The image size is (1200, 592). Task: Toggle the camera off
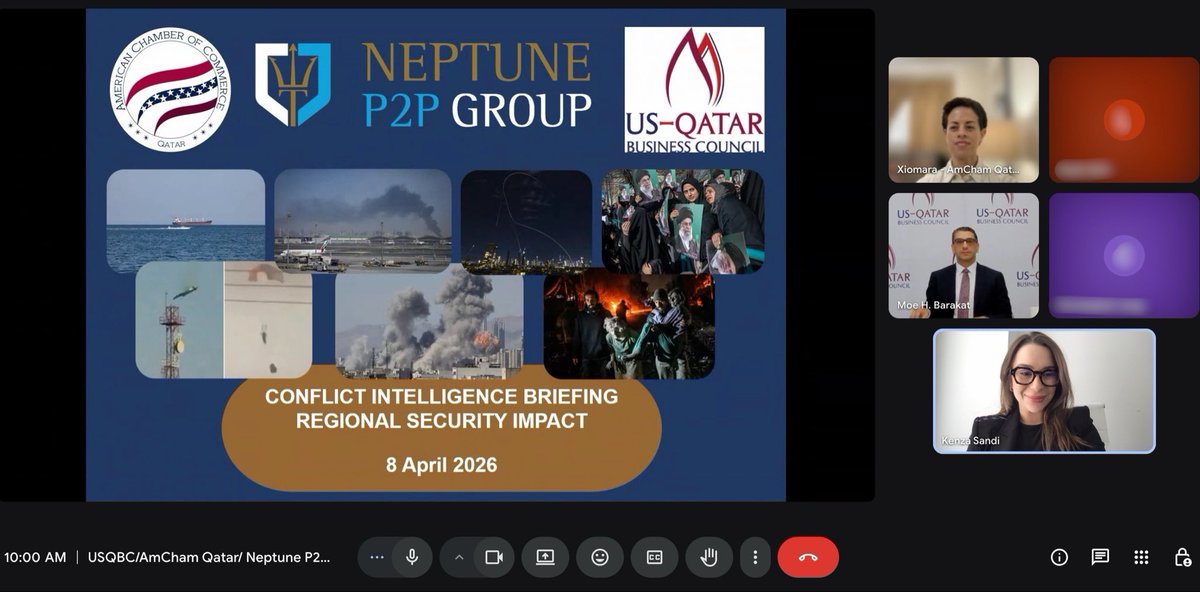click(493, 557)
